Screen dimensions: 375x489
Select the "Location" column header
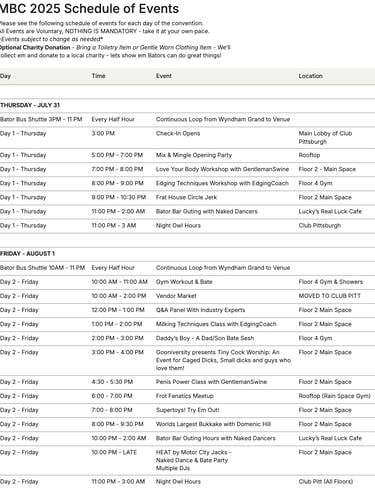point(310,76)
